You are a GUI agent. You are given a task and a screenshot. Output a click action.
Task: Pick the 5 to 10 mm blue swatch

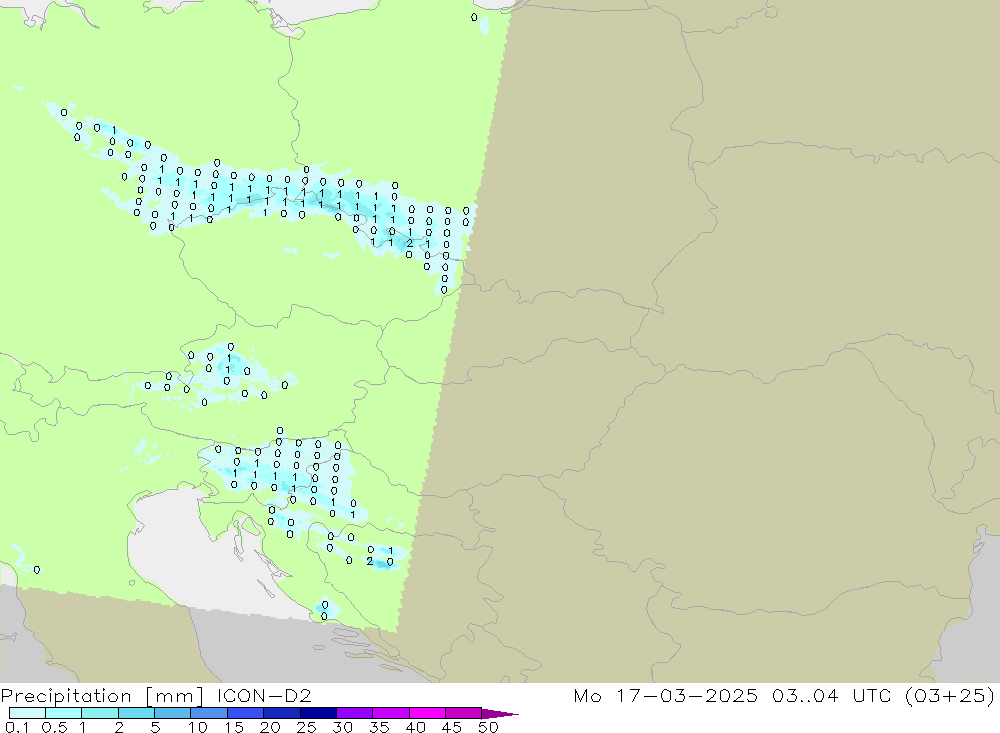tap(173, 713)
